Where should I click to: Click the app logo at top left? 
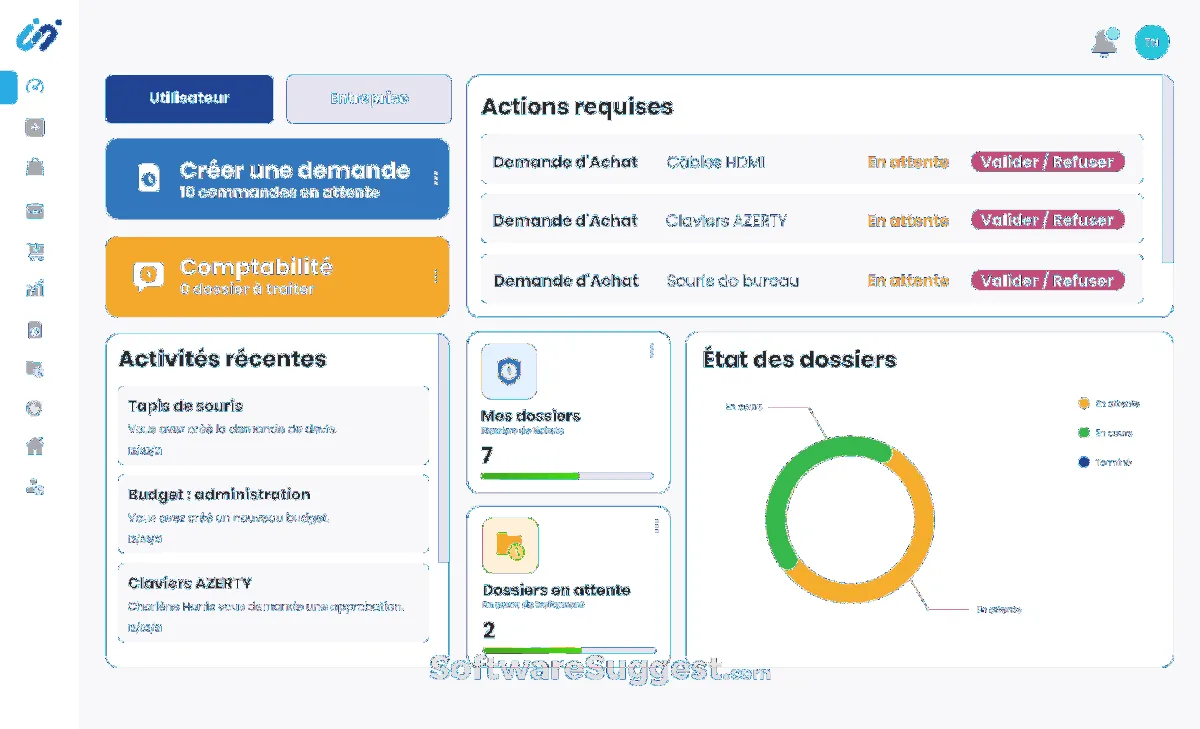point(39,35)
